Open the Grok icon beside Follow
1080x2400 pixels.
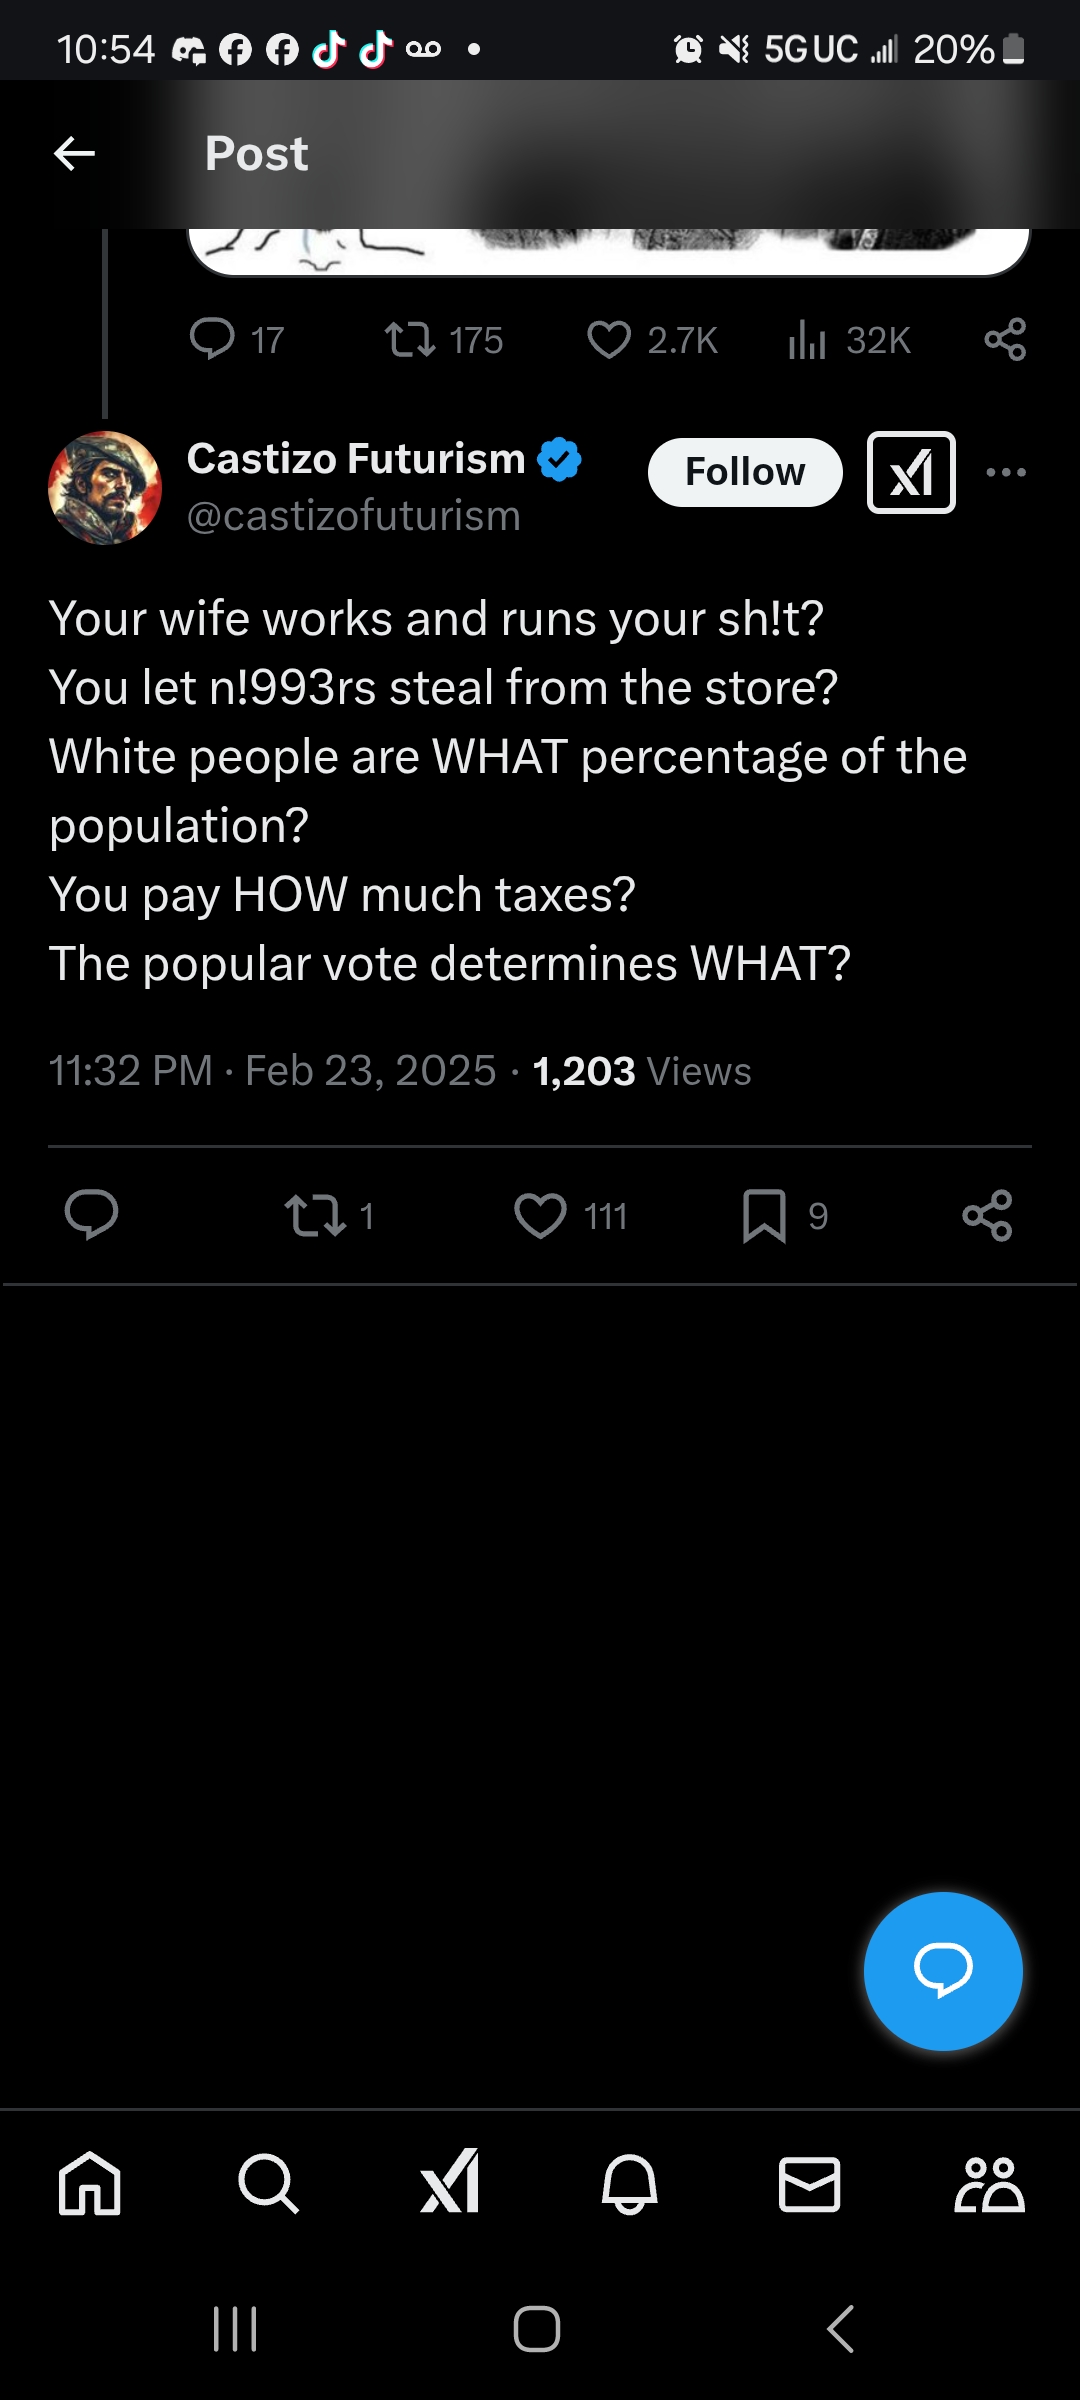pyautogui.click(x=910, y=473)
